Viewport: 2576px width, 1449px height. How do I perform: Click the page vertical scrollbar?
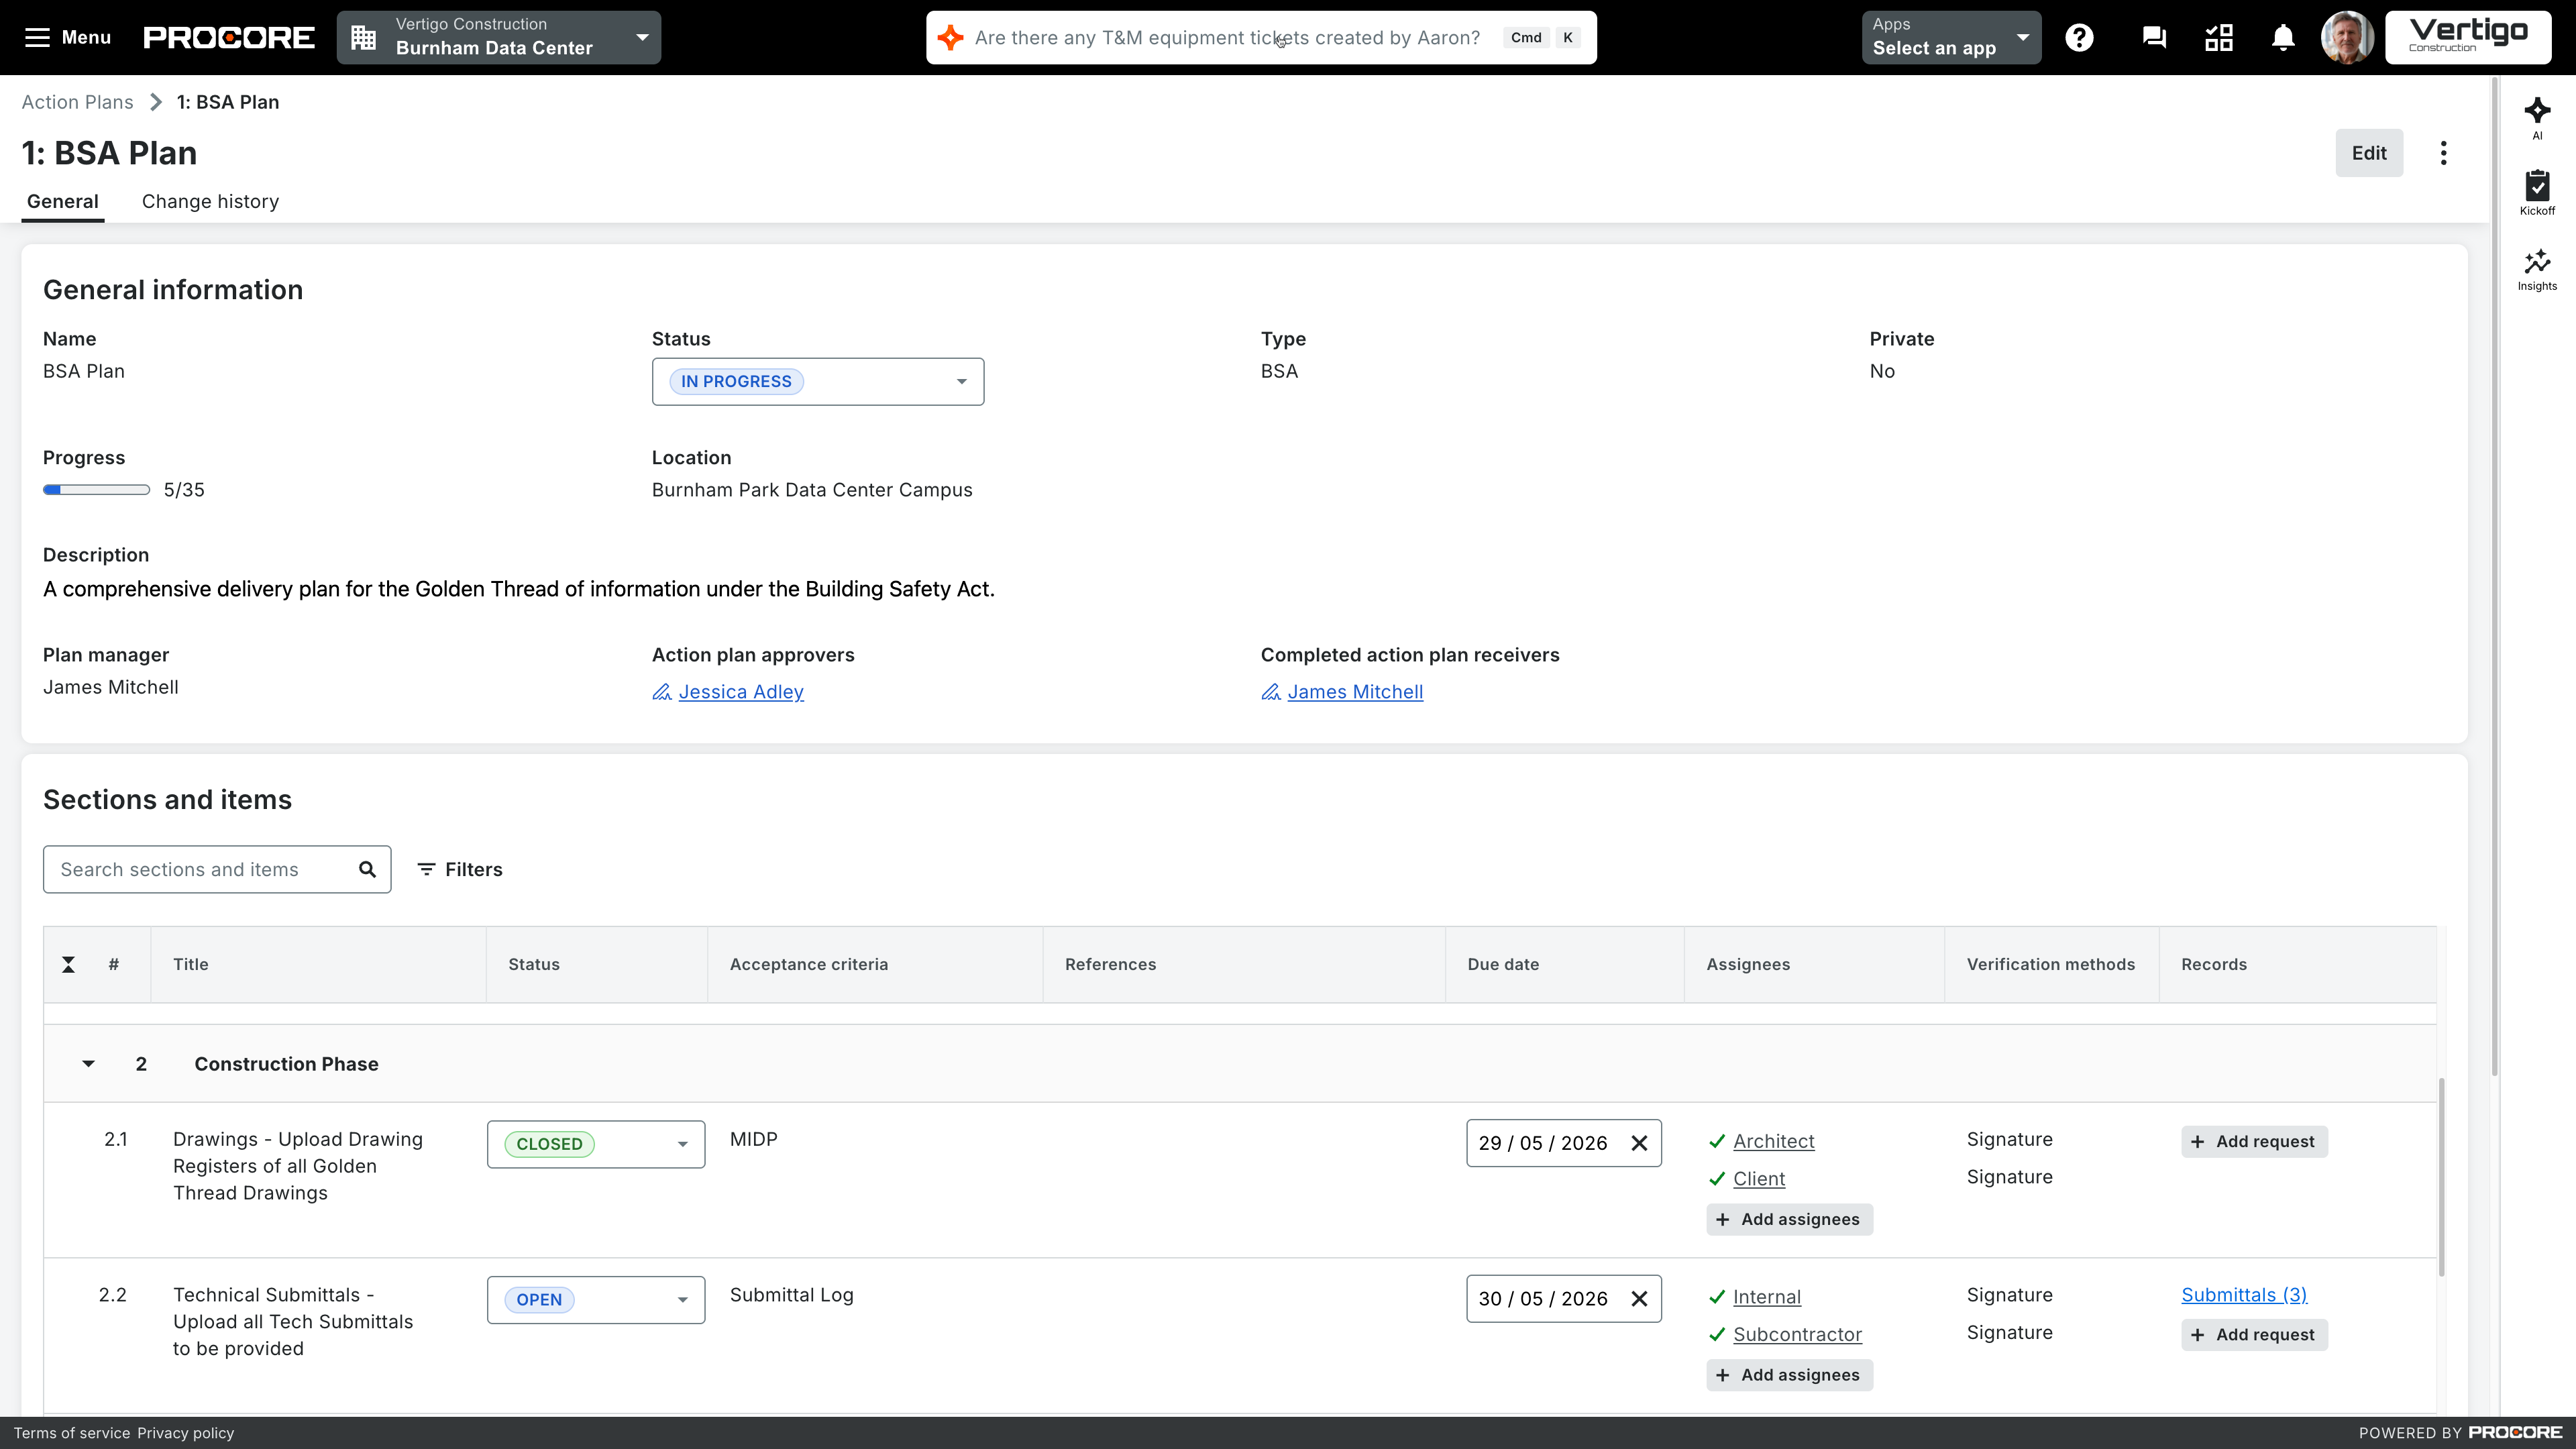[x=2494, y=577]
